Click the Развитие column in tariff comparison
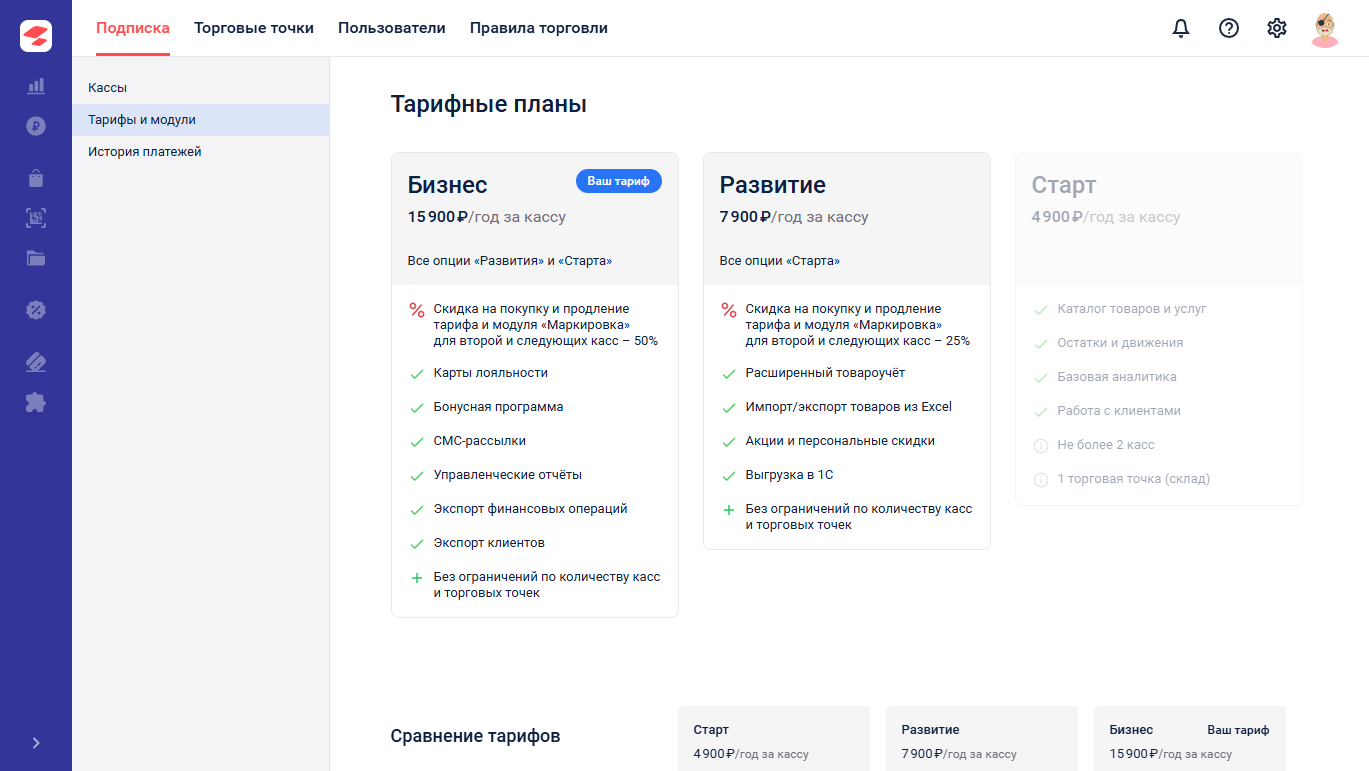Image resolution: width=1369 pixels, height=771 pixels. point(982,739)
